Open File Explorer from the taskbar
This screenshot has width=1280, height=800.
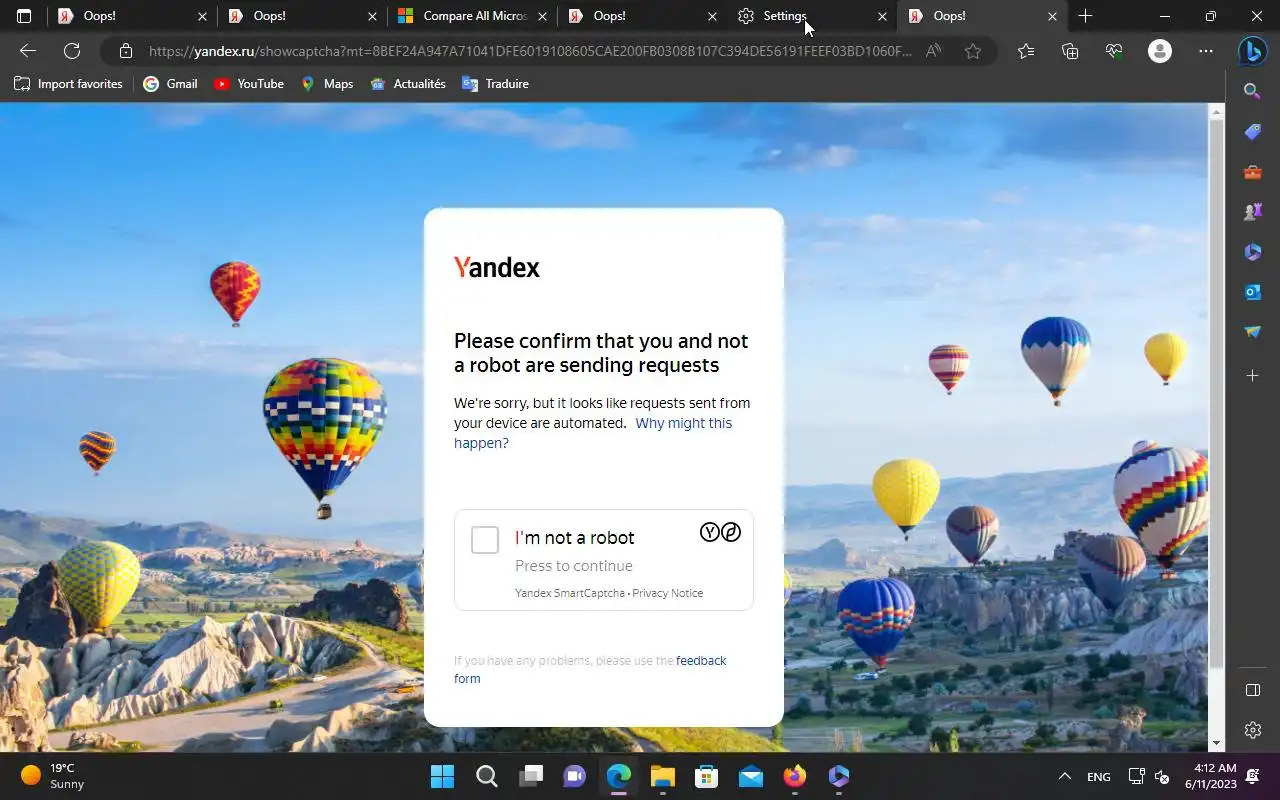(x=663, y=776)
